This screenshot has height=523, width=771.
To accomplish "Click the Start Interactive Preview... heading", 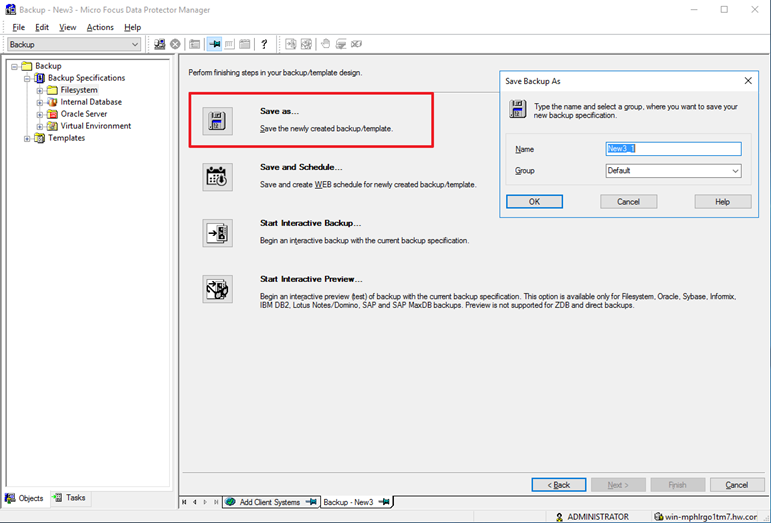I will tap(311, 279).
